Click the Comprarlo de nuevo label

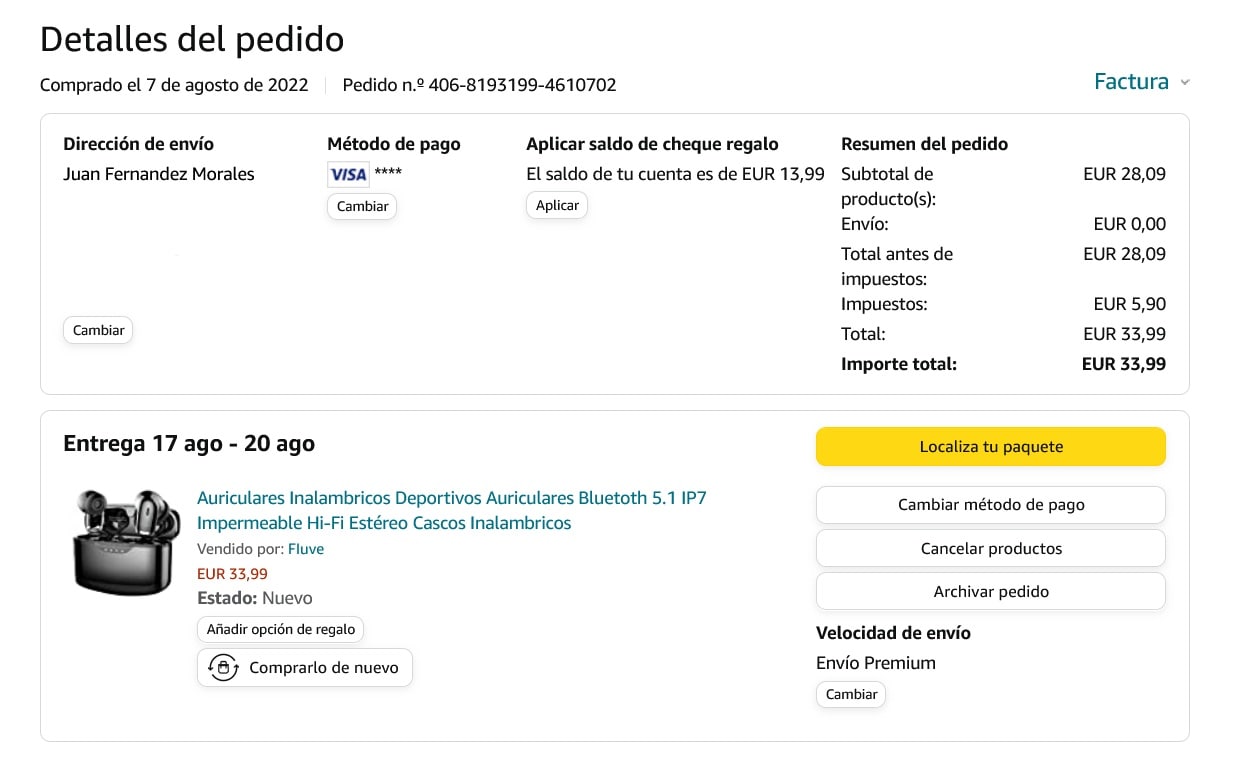323,667
